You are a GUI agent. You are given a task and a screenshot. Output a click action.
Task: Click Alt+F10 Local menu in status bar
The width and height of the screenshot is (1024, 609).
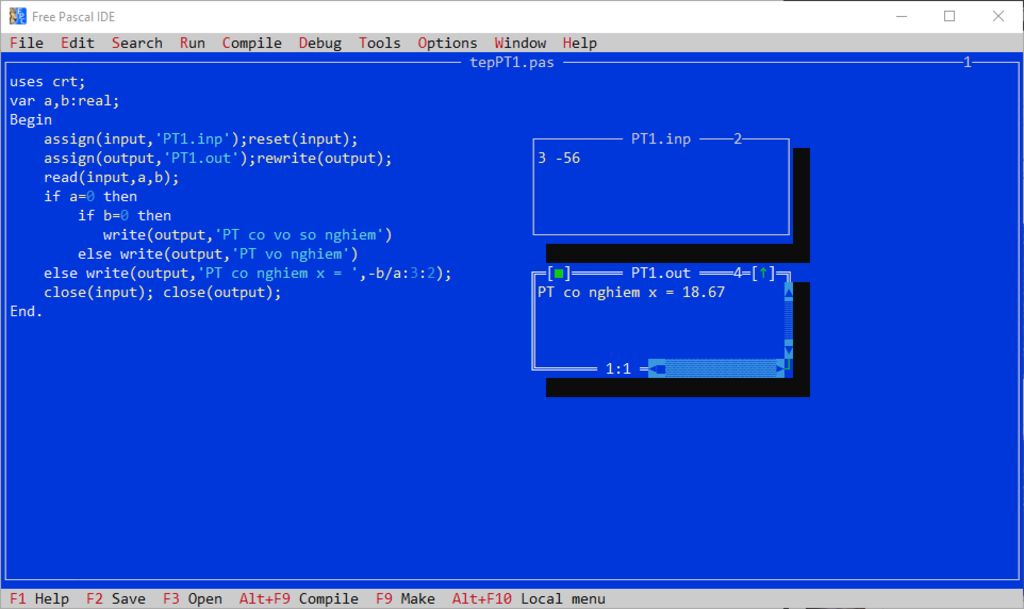coord(528,599)
